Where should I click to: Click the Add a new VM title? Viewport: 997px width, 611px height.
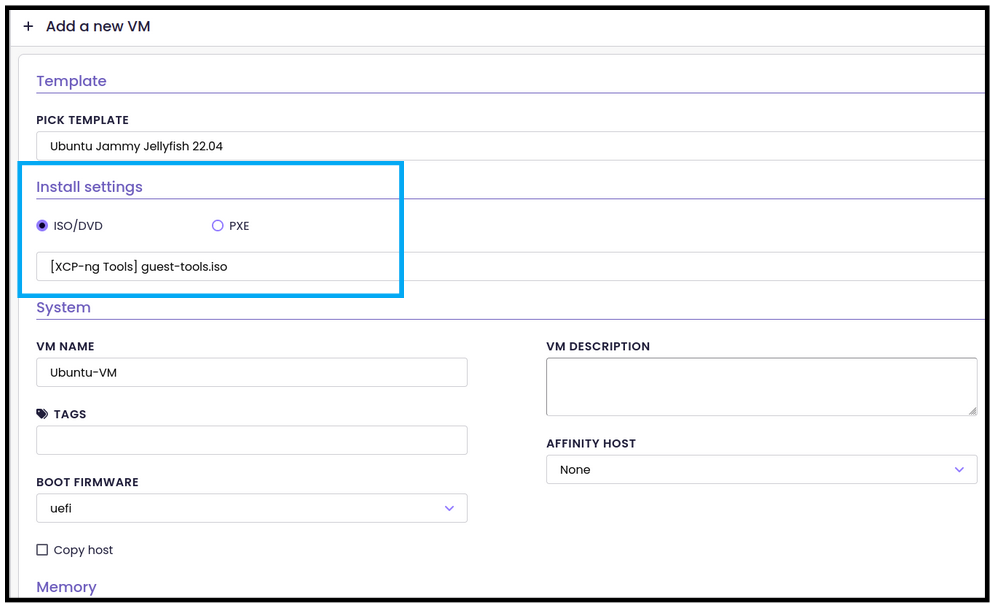click(x=98, y=27)
